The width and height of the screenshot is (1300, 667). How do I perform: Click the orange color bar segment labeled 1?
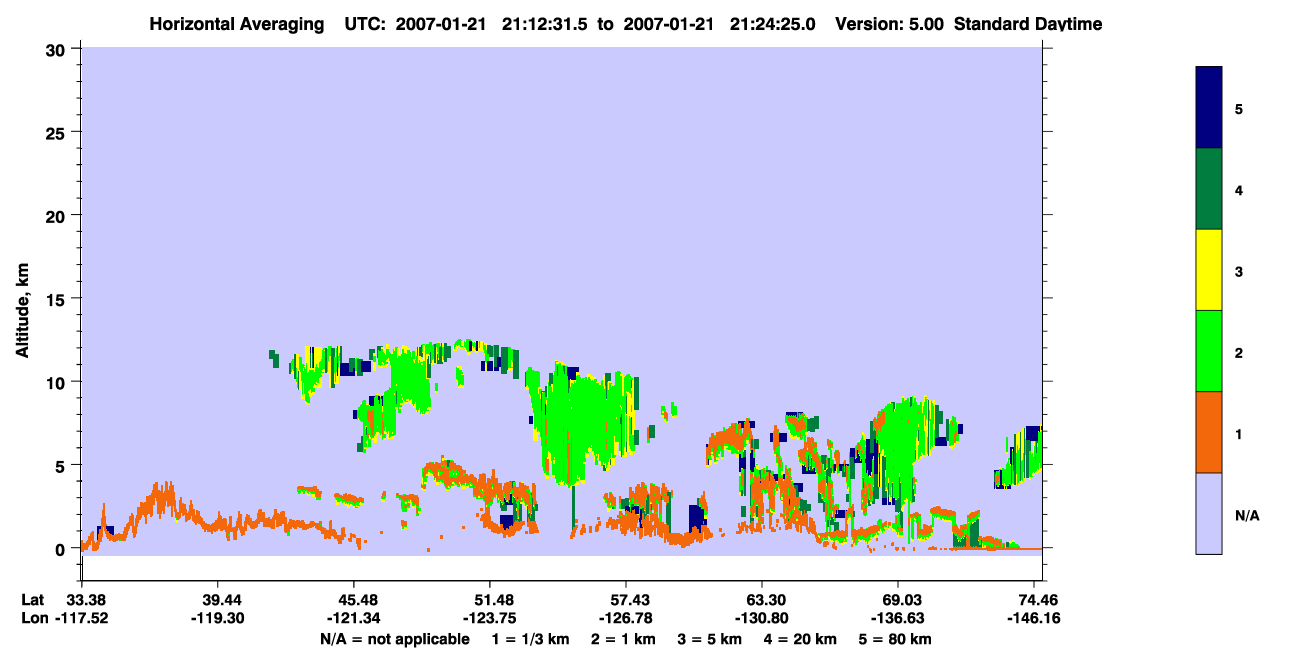tap(1209, 432)
